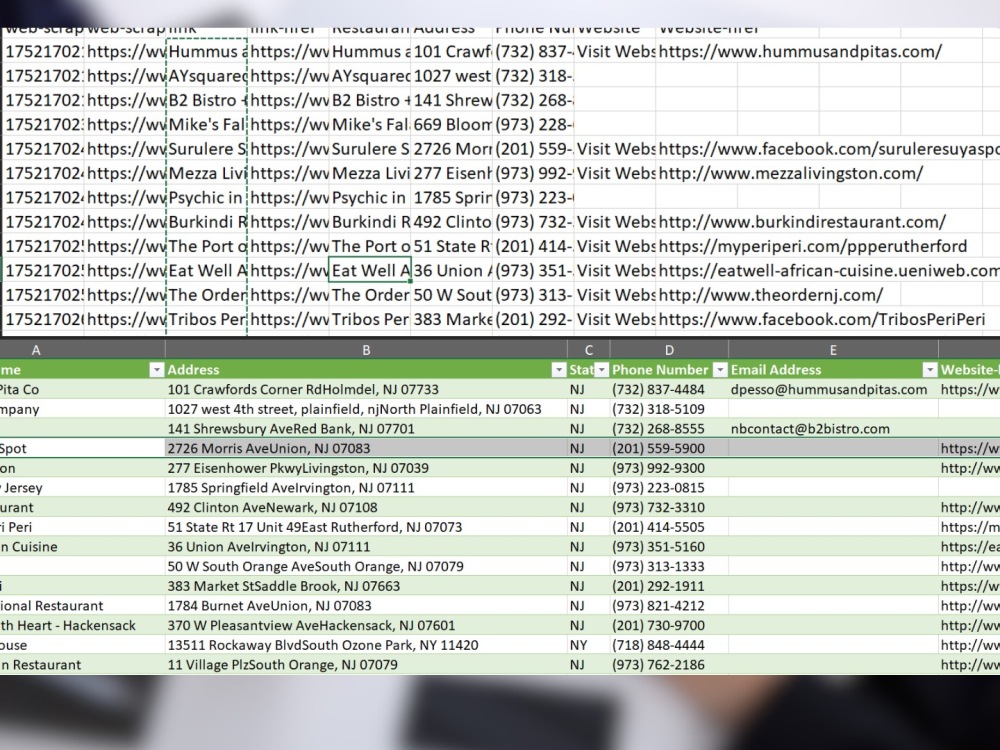The image size is (1000, 750).
Task: Select phone number (718) 848-4444
Action: pyautogui.click(x=669, y=645)
